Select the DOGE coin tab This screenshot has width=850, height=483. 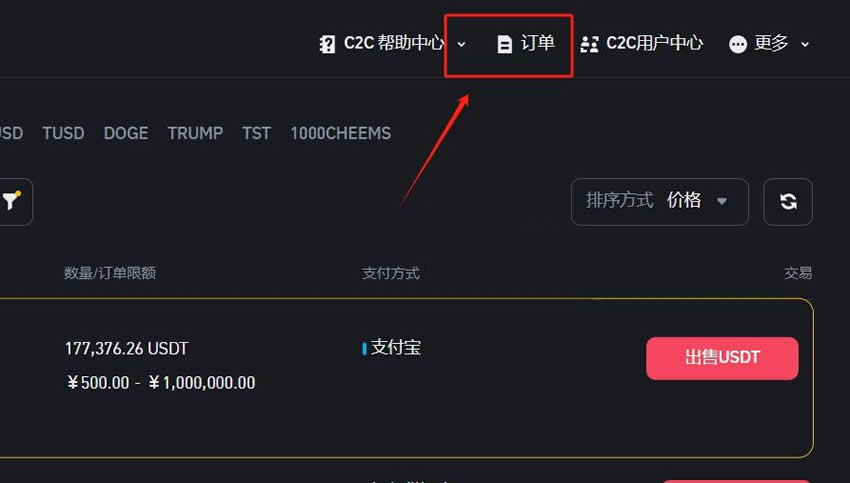tap(126, 133)
